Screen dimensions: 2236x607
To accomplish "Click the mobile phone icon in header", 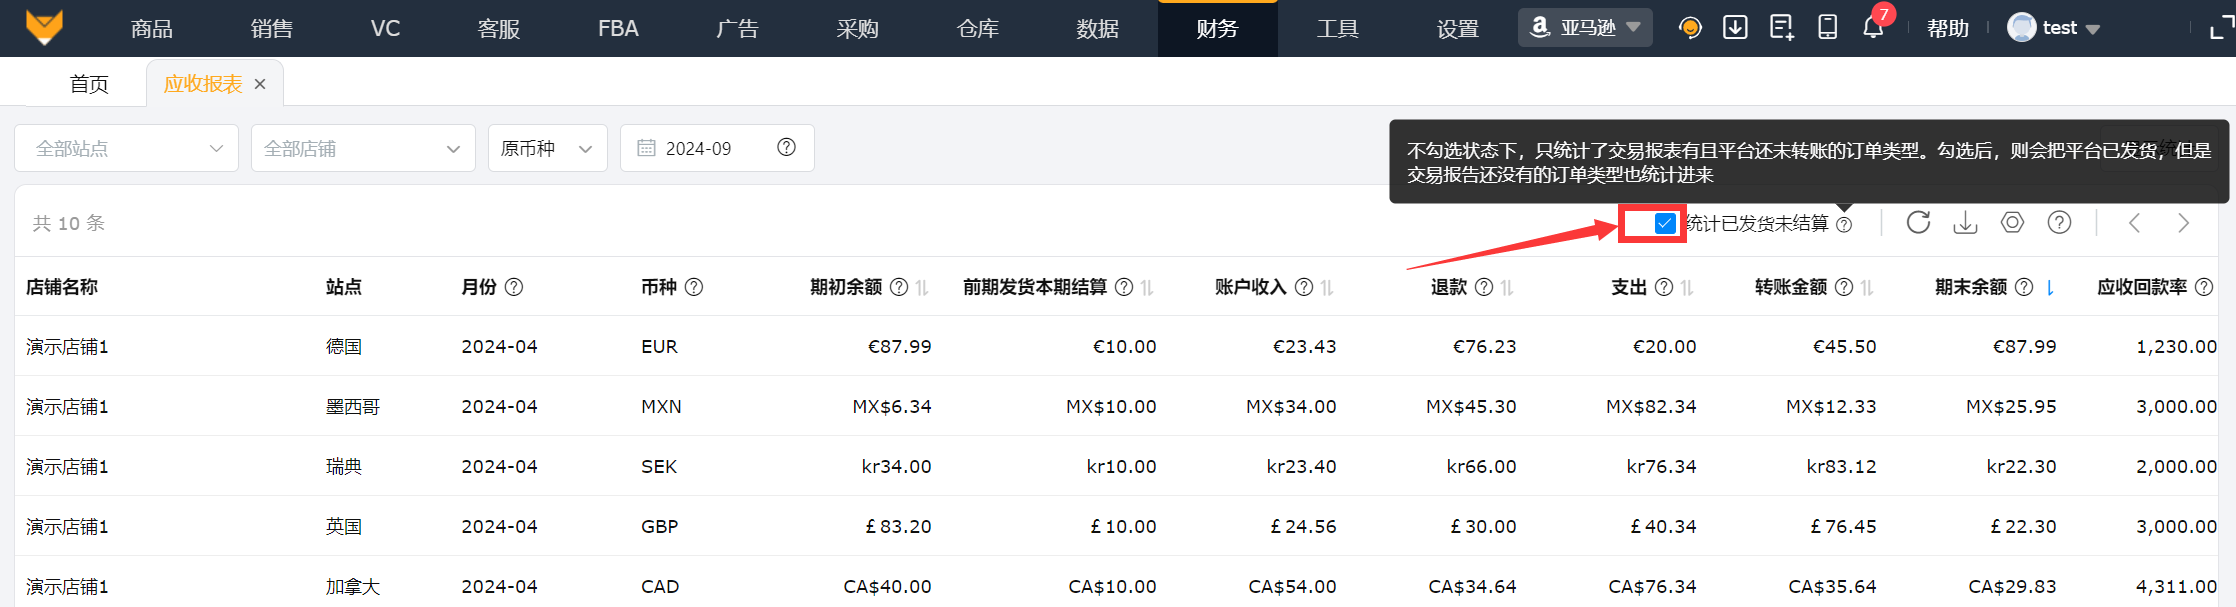I will 1827,27.
